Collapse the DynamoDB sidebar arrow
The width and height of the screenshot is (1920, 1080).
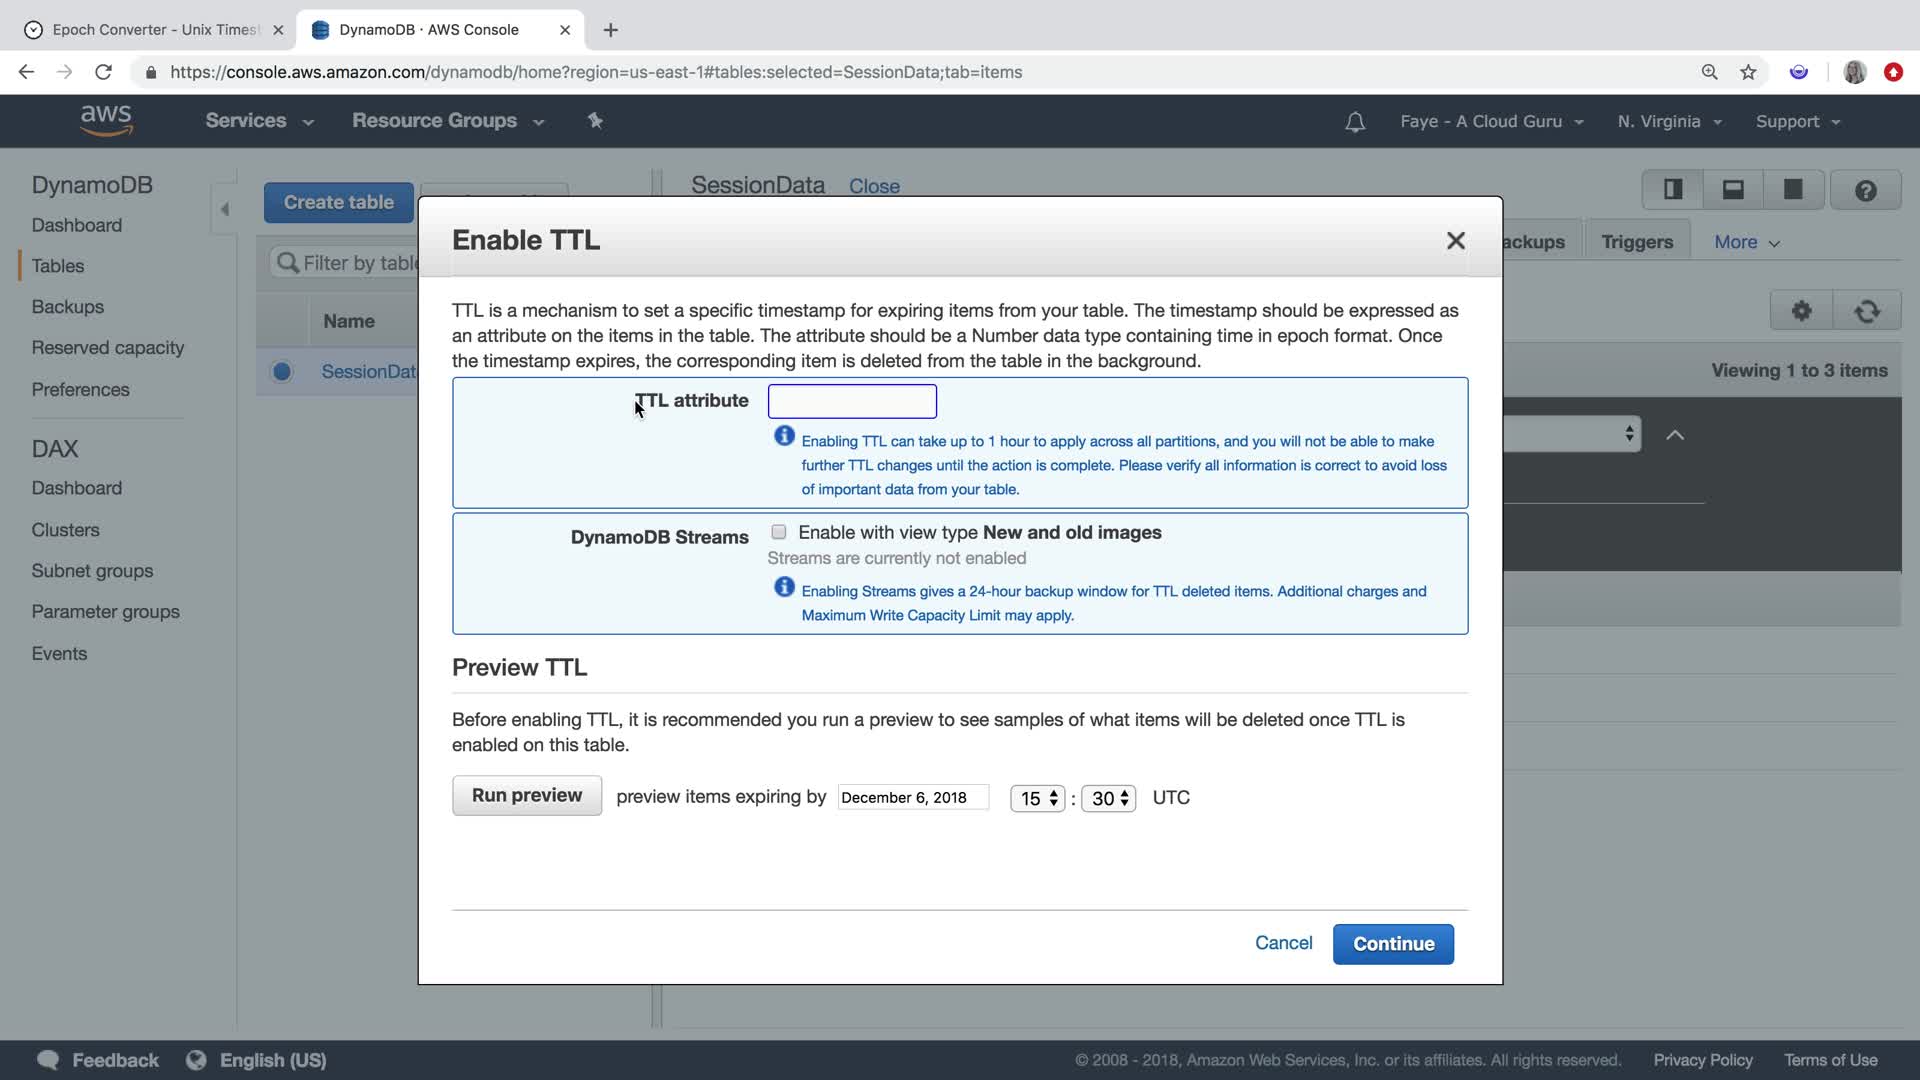[225, 209]
